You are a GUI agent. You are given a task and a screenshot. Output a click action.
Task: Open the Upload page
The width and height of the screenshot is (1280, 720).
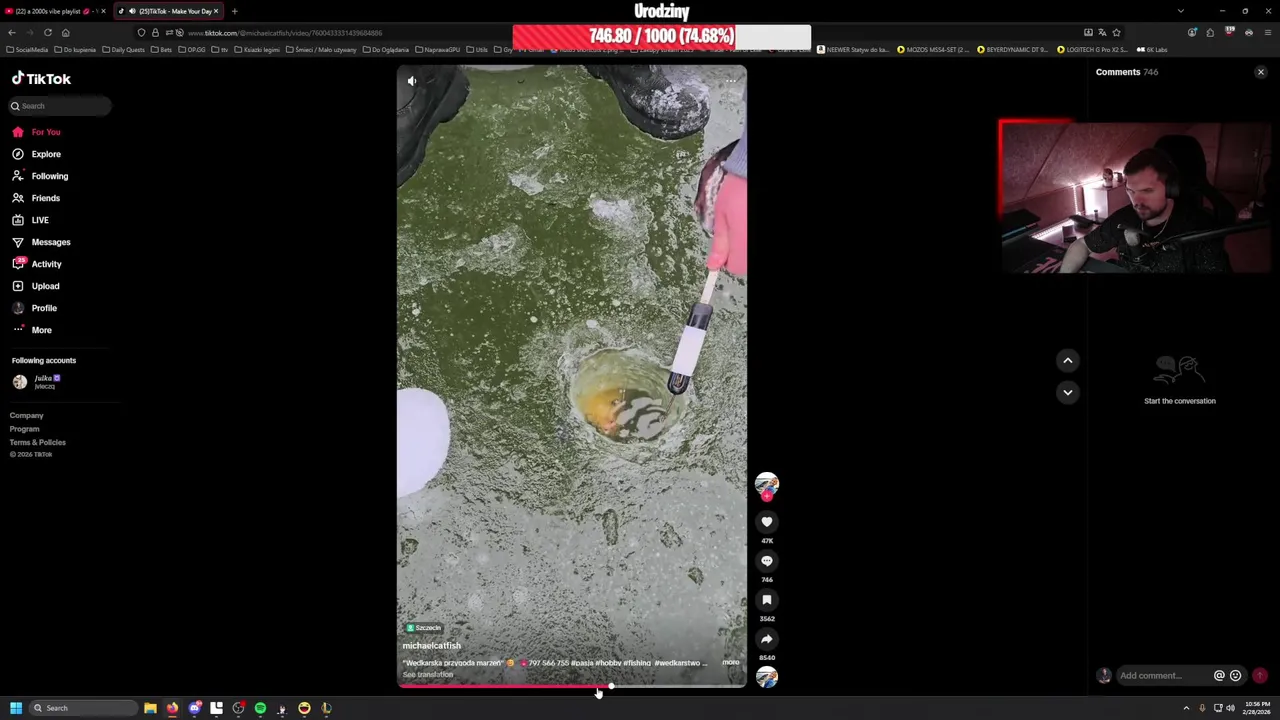point(37,286)
